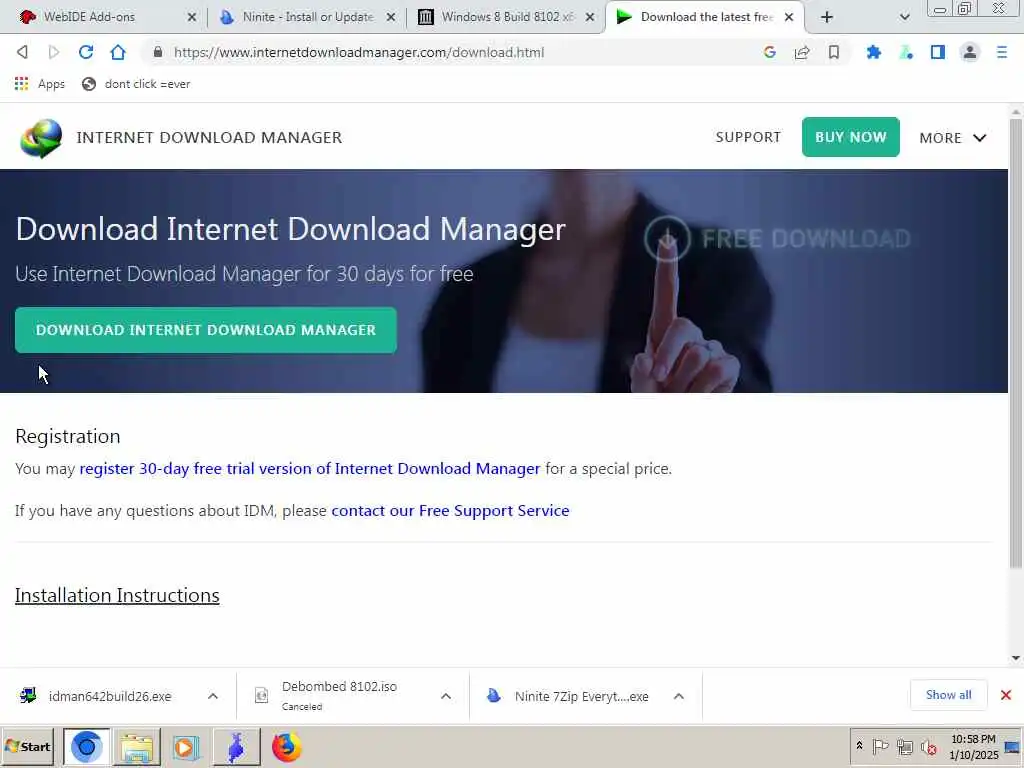Click the network tray icon
1024x768 pixels.
pyautogui.click(x=904, y=746)
